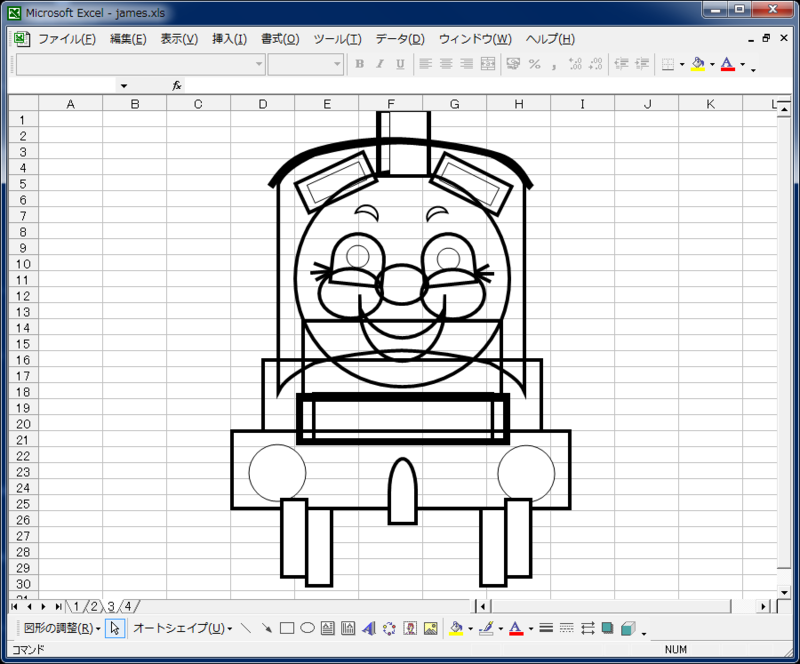Toggle Align Right
The height and width of the screenshot is (664, 800).
[x=466, y=64]
